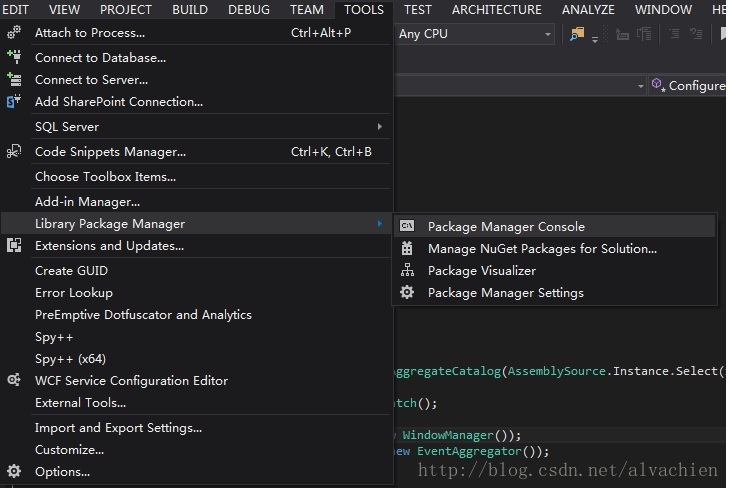Screen dimensions: 729x490
Task: Open Package Visualizer
Action: [555, 271]
